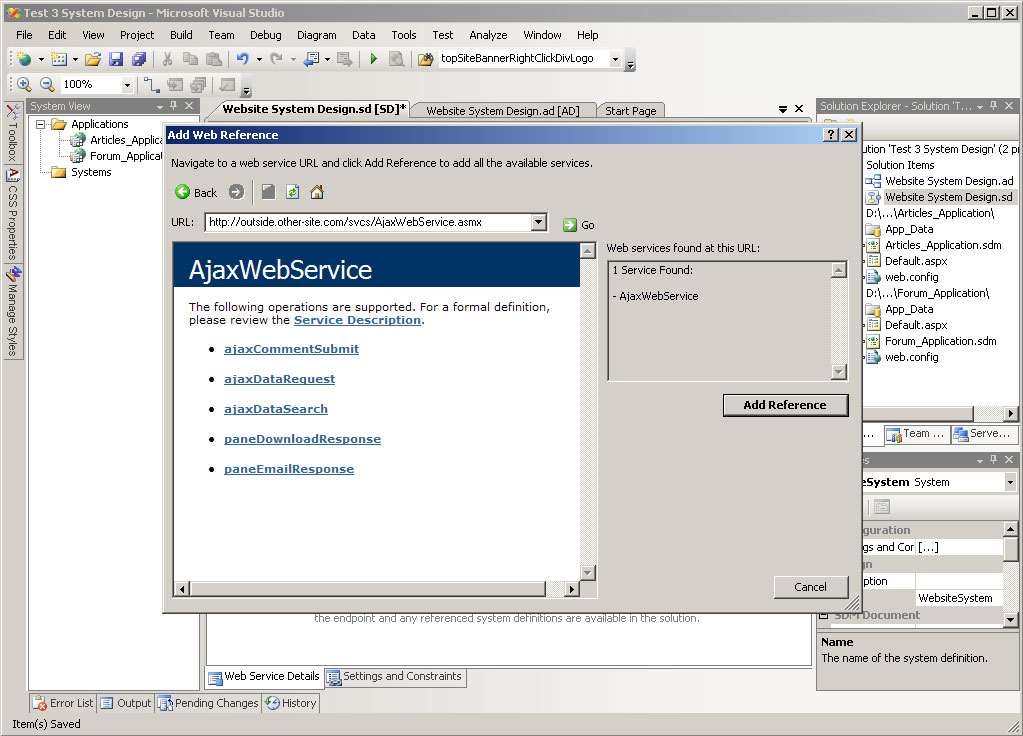1023x736 pixels.
Task: Open the zoom 100% dropdown
Action: pyautogui.click(x=127, y=85)
